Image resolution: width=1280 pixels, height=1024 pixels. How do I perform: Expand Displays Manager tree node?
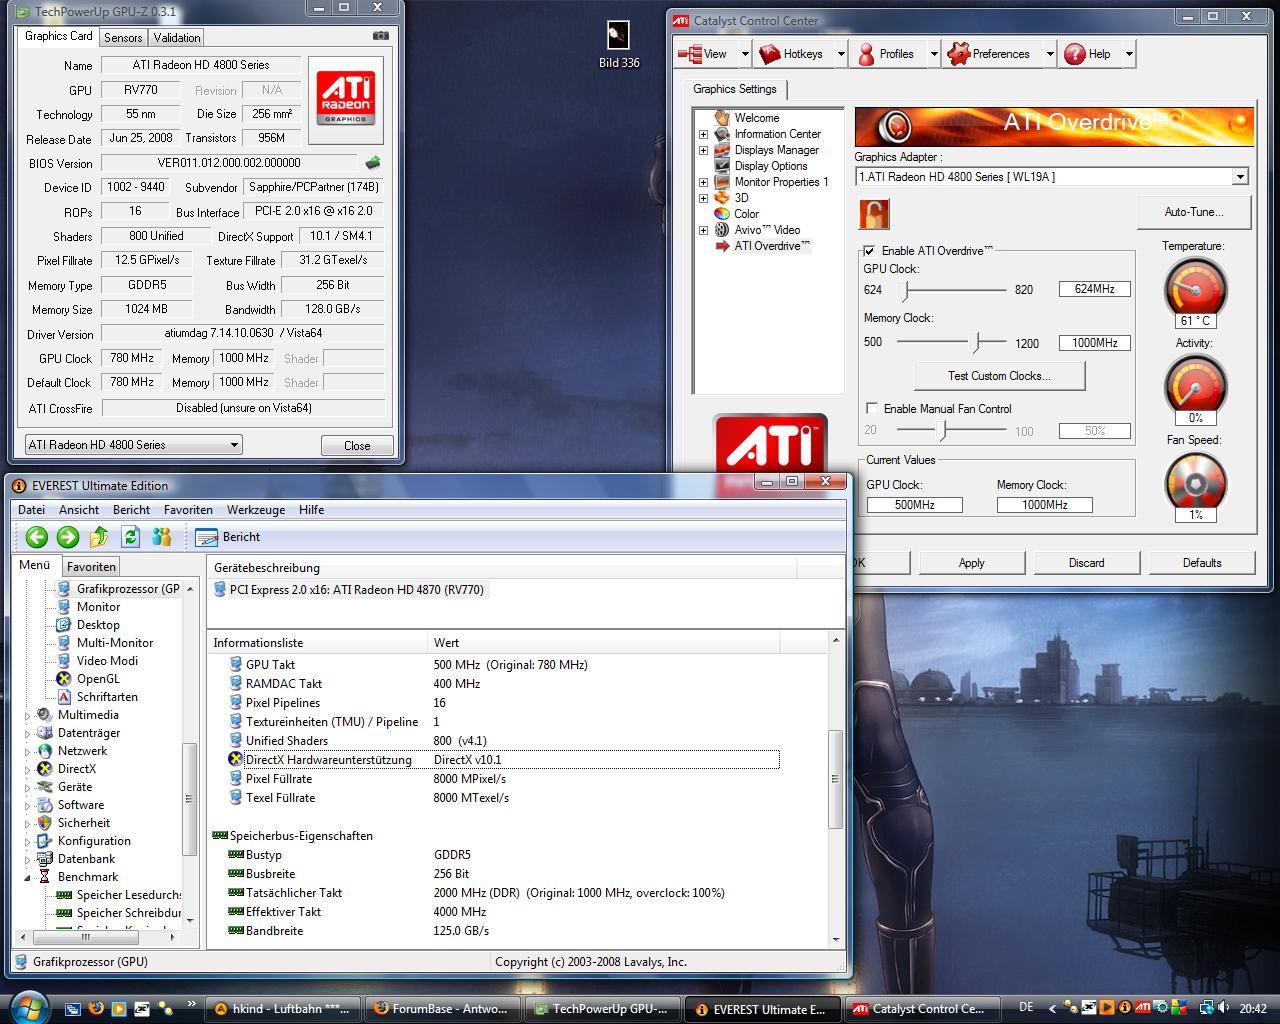click(x=703, y=150)
